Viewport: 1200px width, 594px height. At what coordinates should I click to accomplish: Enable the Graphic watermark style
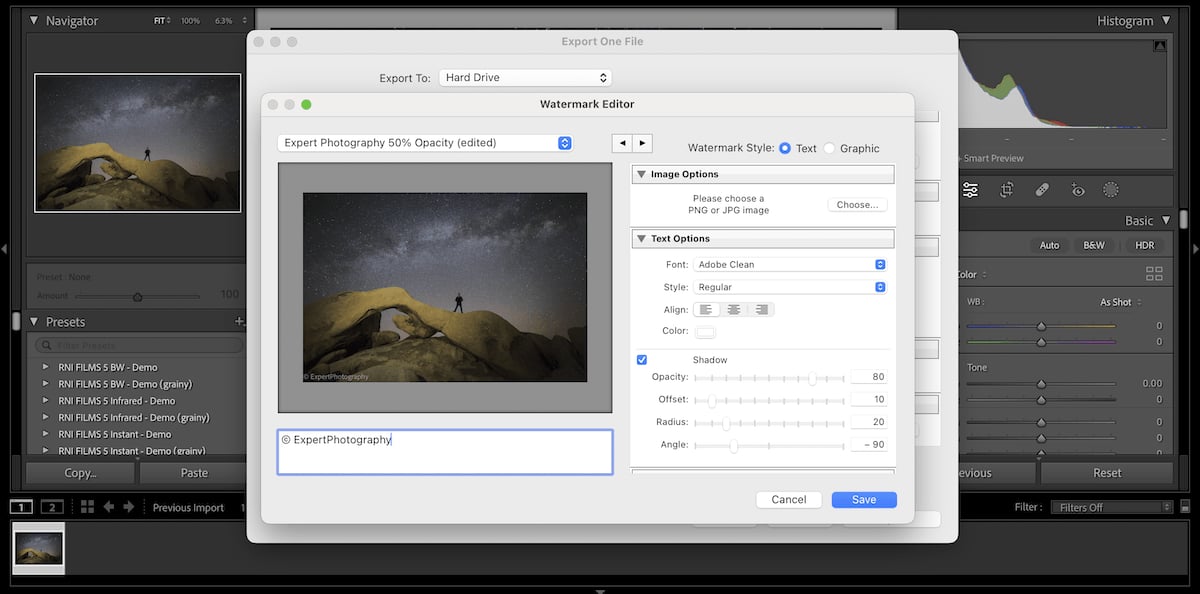pyautogui.click(x=828, y=148)
